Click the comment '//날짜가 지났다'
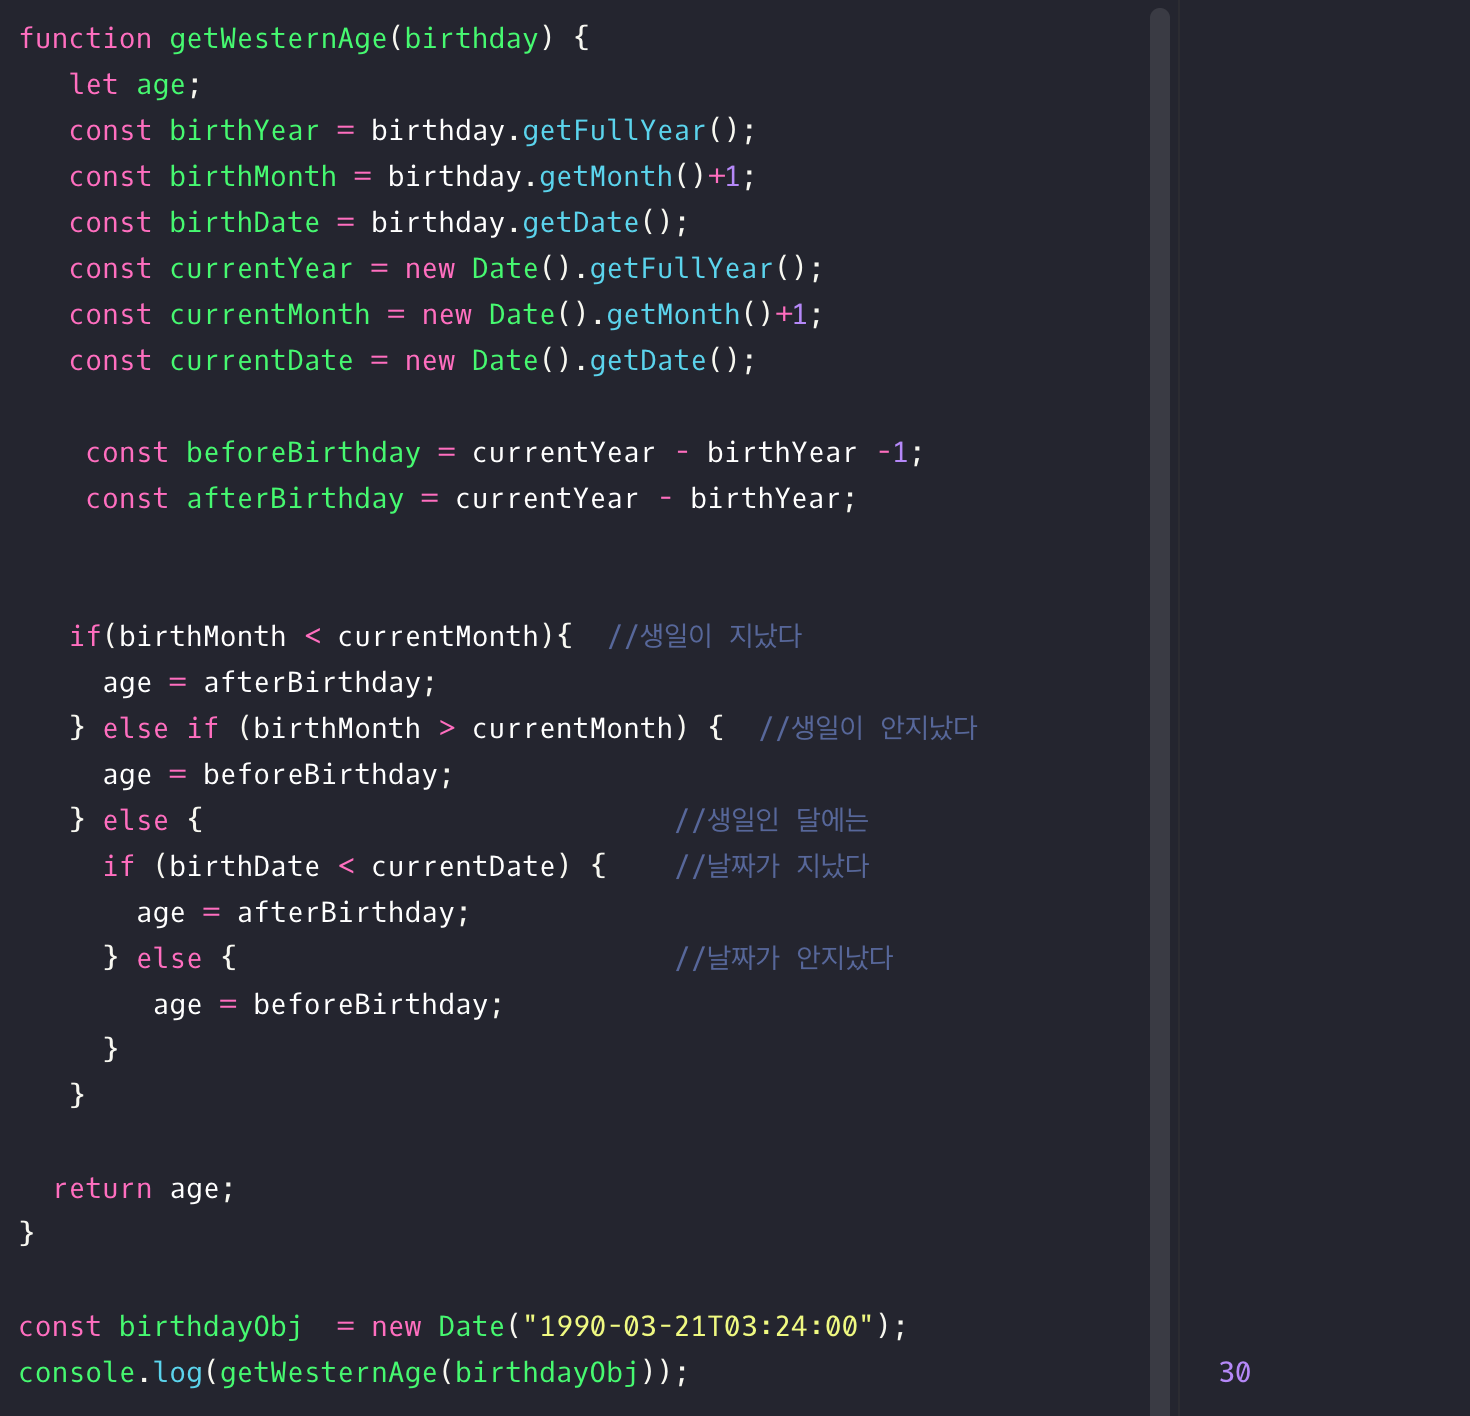Viewport: 1470px width, 1416px height. (x=772, y=866)
